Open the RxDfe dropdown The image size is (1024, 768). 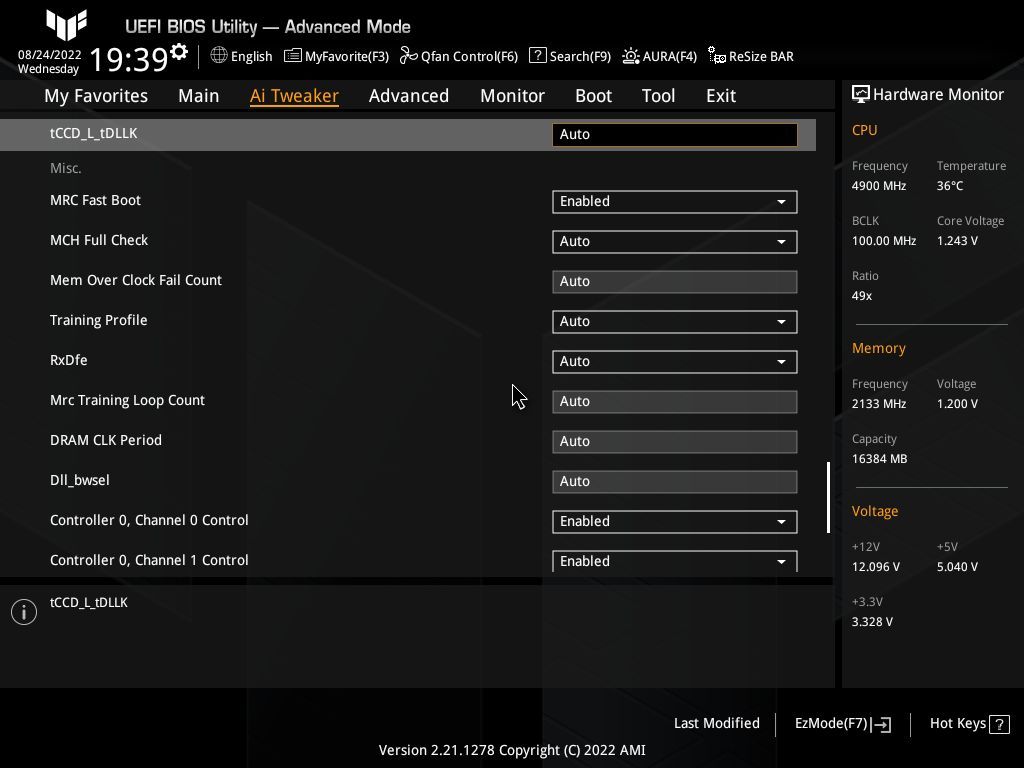coord(675,362)
